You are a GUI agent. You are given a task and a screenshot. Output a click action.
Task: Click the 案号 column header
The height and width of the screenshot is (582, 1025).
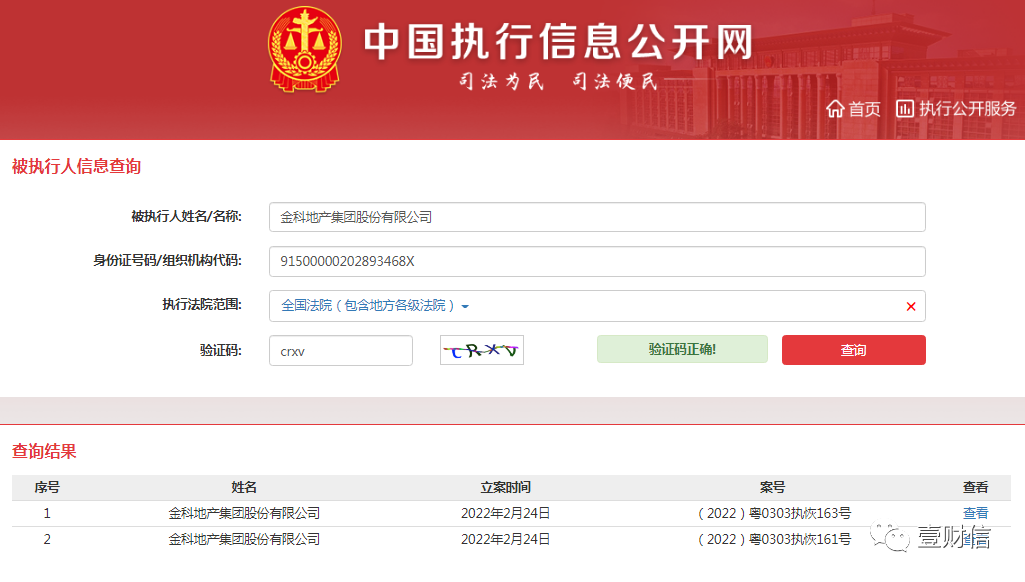(772, 487)
